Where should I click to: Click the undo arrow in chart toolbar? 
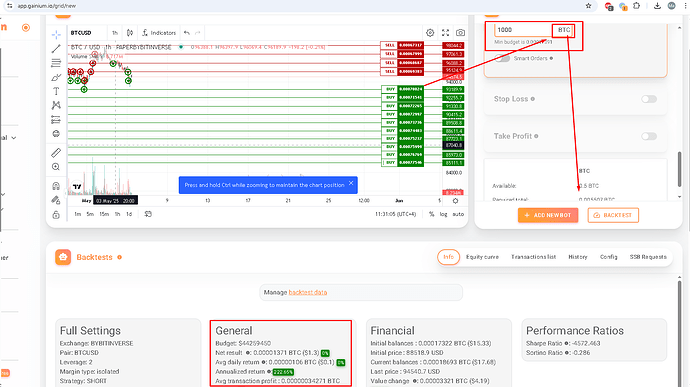pyautogui.click(x=187, y=33)
